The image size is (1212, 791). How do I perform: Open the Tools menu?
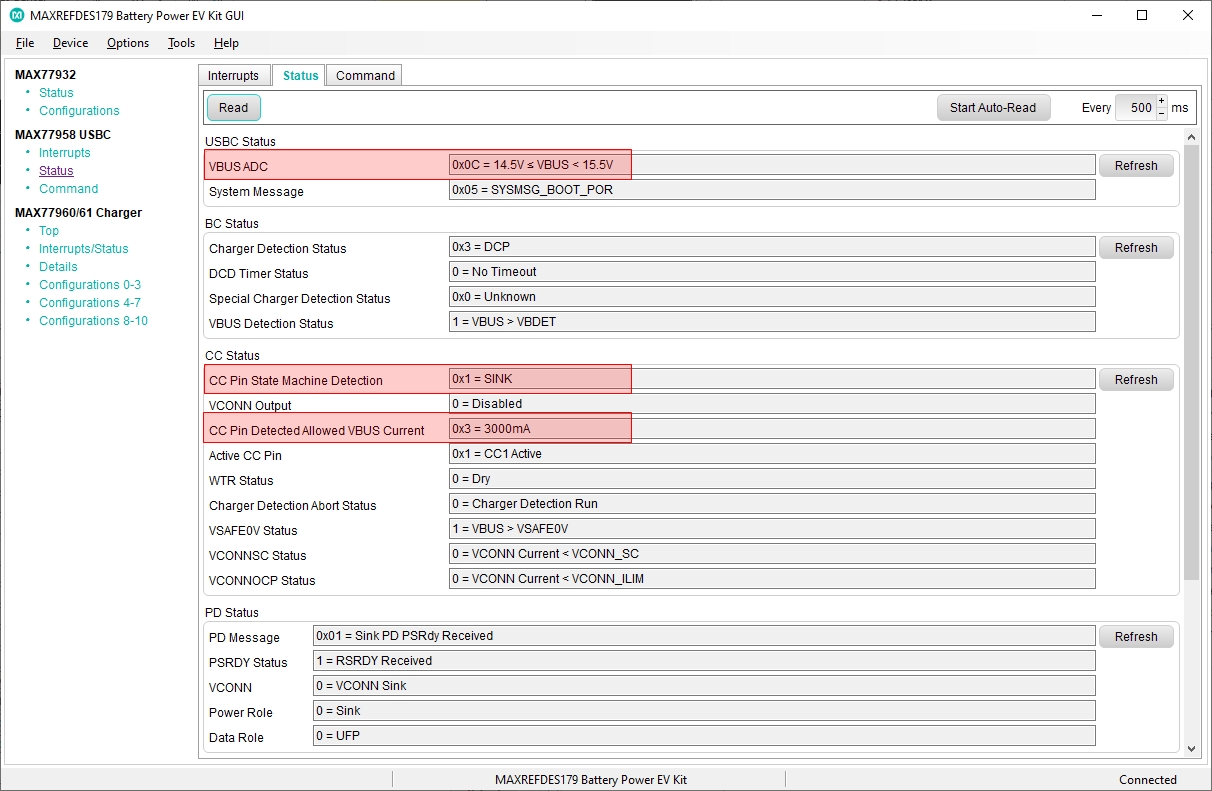click(181, 43)
